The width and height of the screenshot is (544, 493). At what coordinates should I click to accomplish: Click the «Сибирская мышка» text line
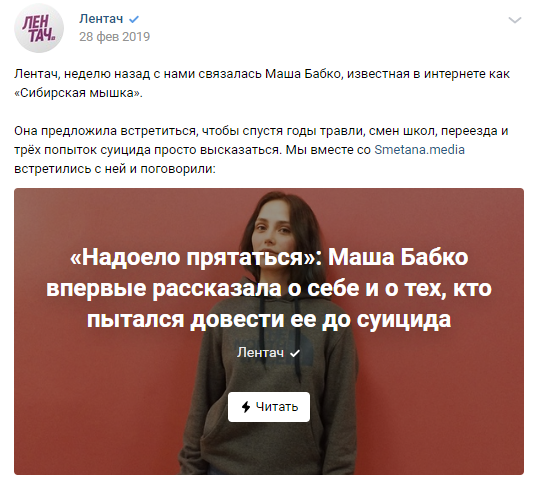pyautogui.click(x=78, y=93)
